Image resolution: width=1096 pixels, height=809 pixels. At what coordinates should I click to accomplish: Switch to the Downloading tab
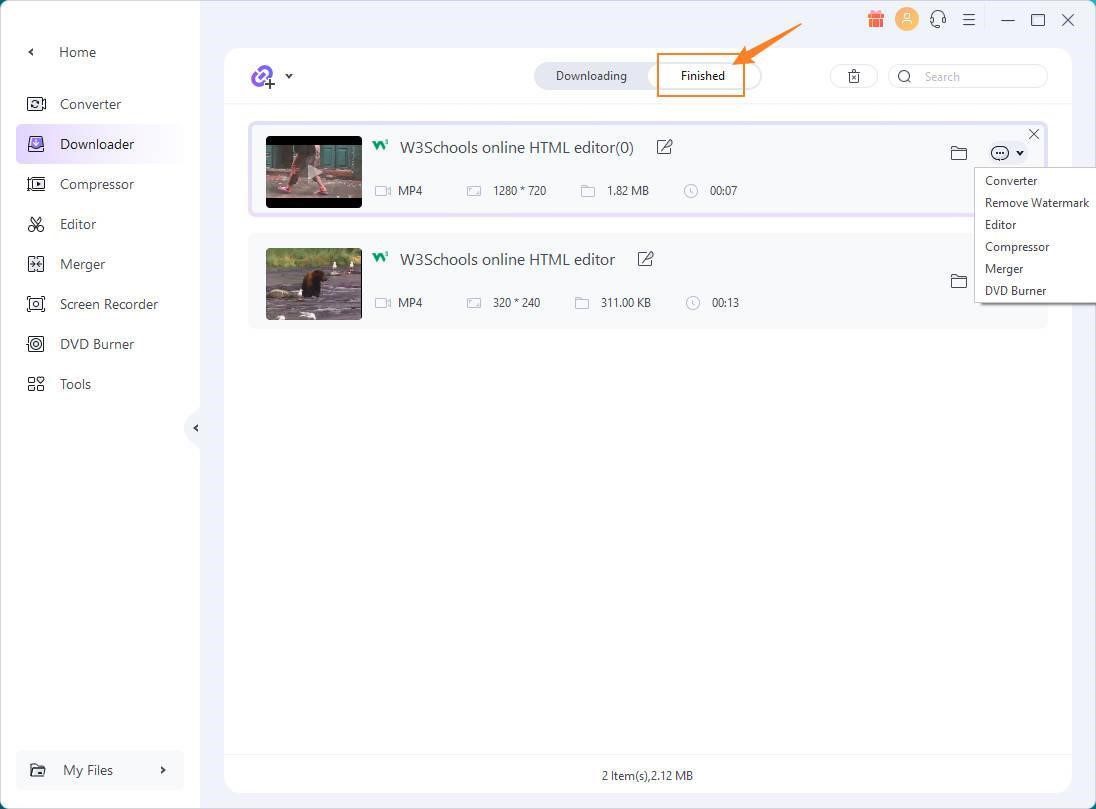click(591, 75)
